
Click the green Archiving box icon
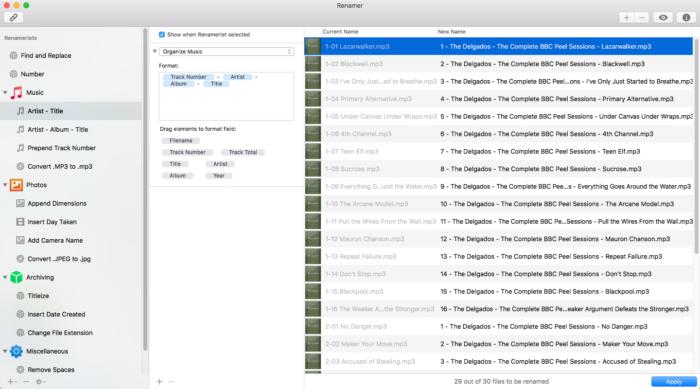coord(17,277)
